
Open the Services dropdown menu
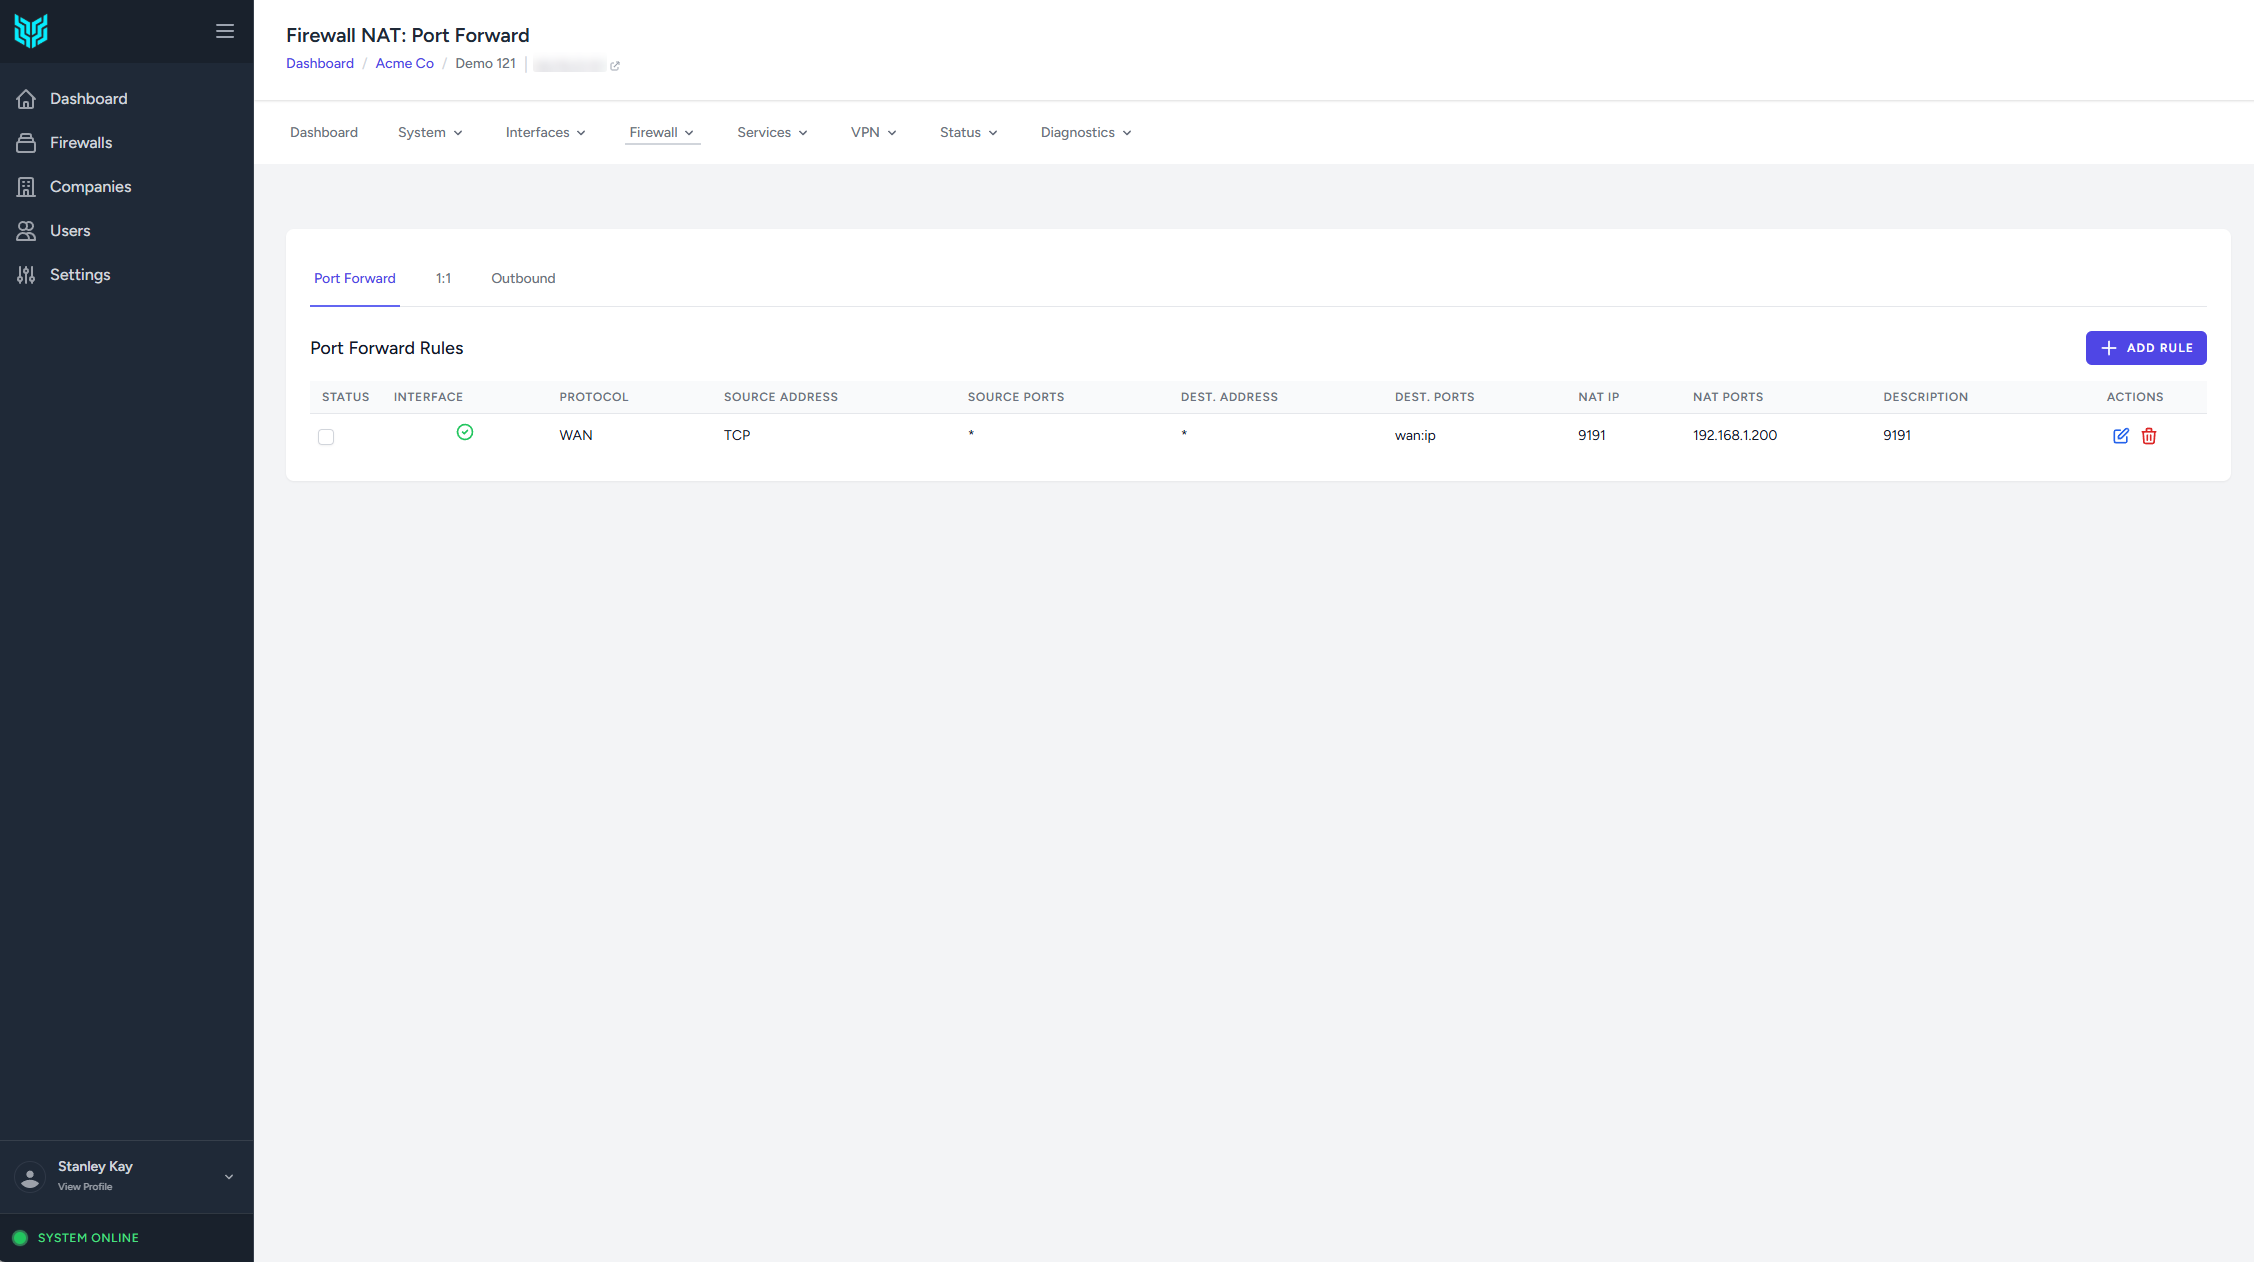pos(772,133)
